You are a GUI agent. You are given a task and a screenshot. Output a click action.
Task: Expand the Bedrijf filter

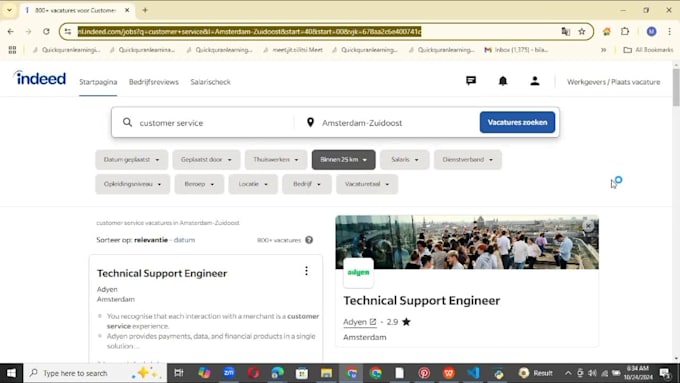point(307,184)
